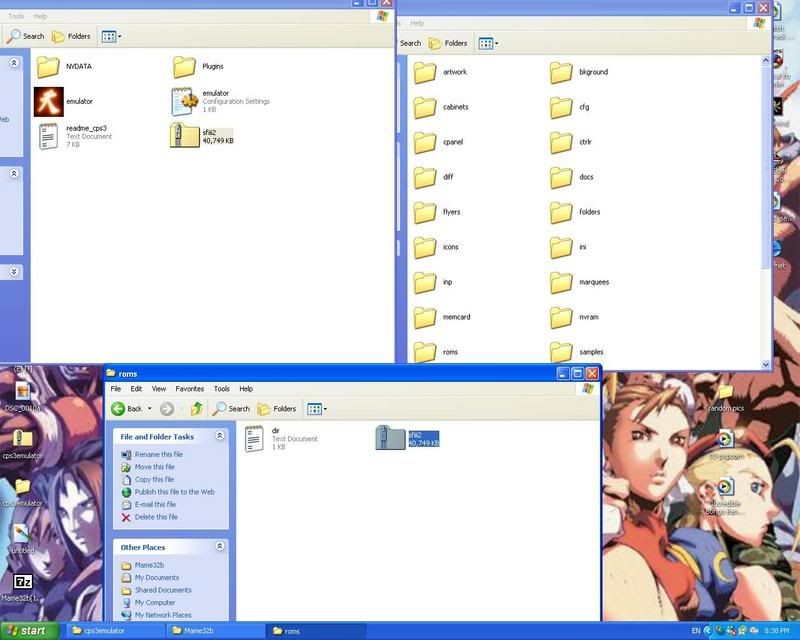Screen dimensions: 800x640
Task: Toggle Folders pane in roms window
Action: pos(277,408)
